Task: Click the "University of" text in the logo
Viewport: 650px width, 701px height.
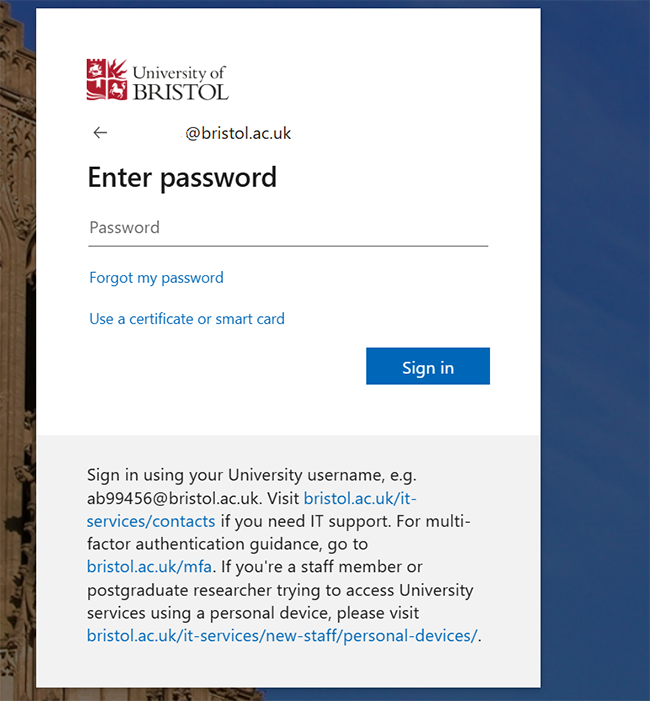Action: click(179, 73)
